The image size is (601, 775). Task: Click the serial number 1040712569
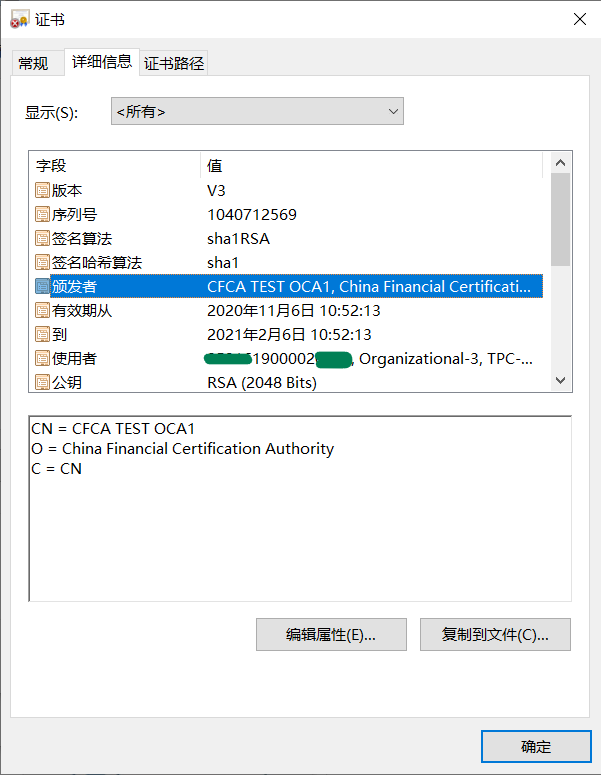[252, 215]
